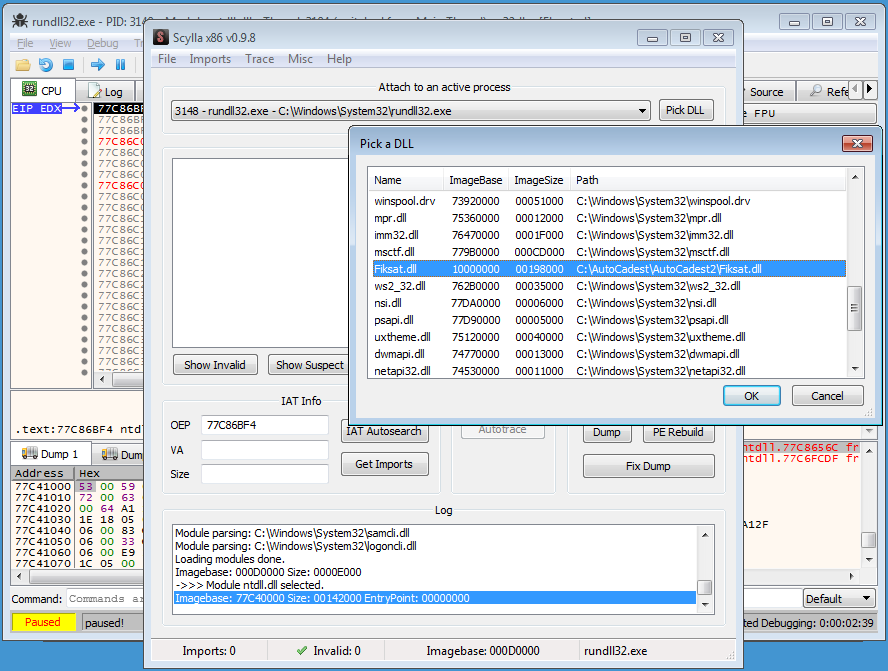The width and height of the screenshot is (888, 671).
Task: Switch to the Source tab in x64dbg
Action: [766, 92]
